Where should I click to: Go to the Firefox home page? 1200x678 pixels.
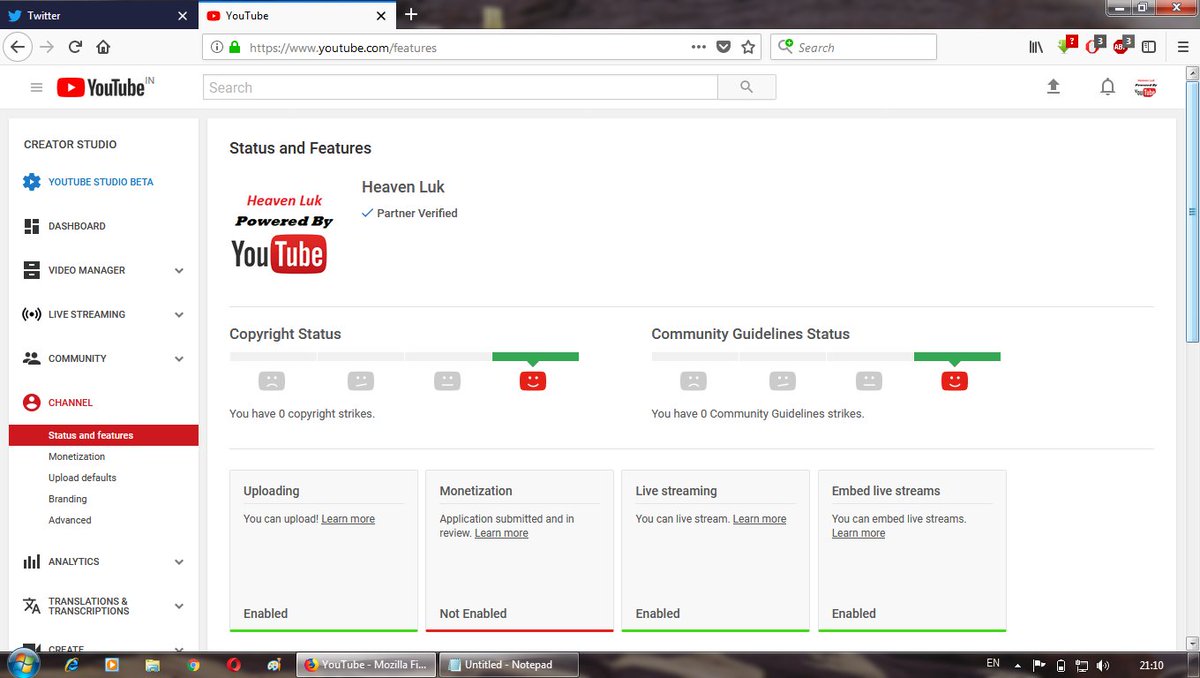[x=103, y=47]
